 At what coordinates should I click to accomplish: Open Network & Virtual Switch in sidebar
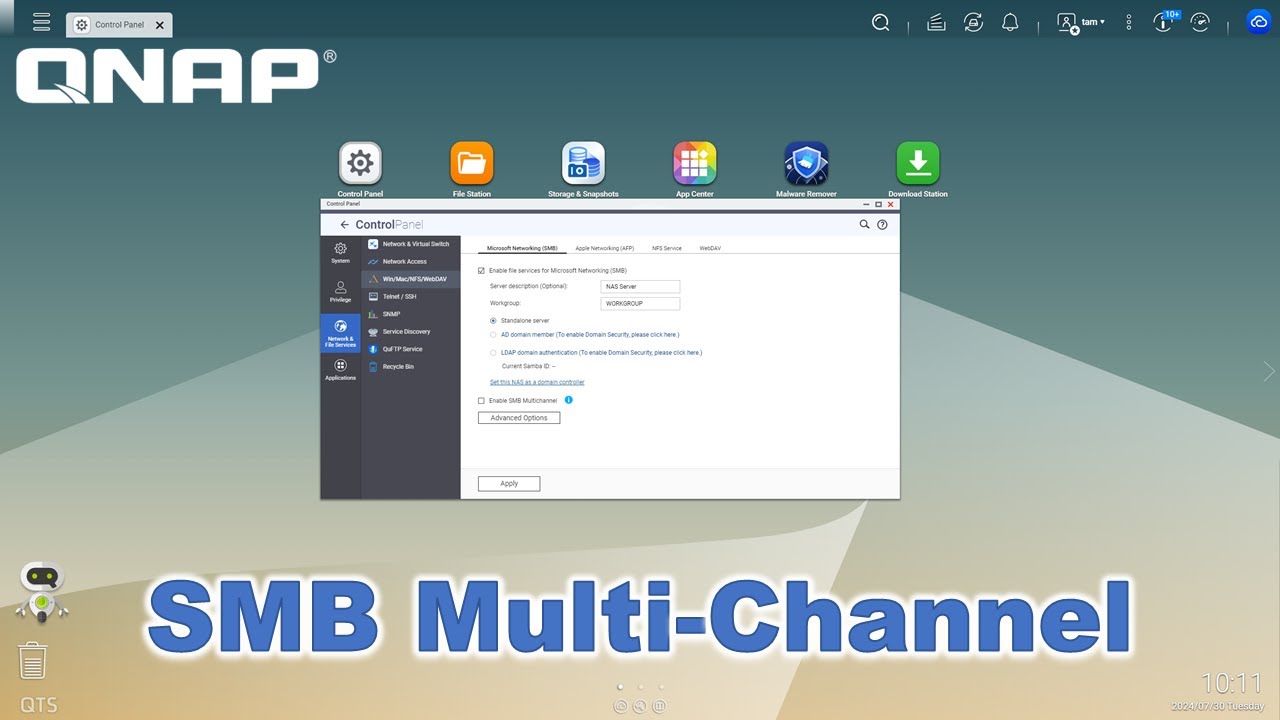[411, 244]
